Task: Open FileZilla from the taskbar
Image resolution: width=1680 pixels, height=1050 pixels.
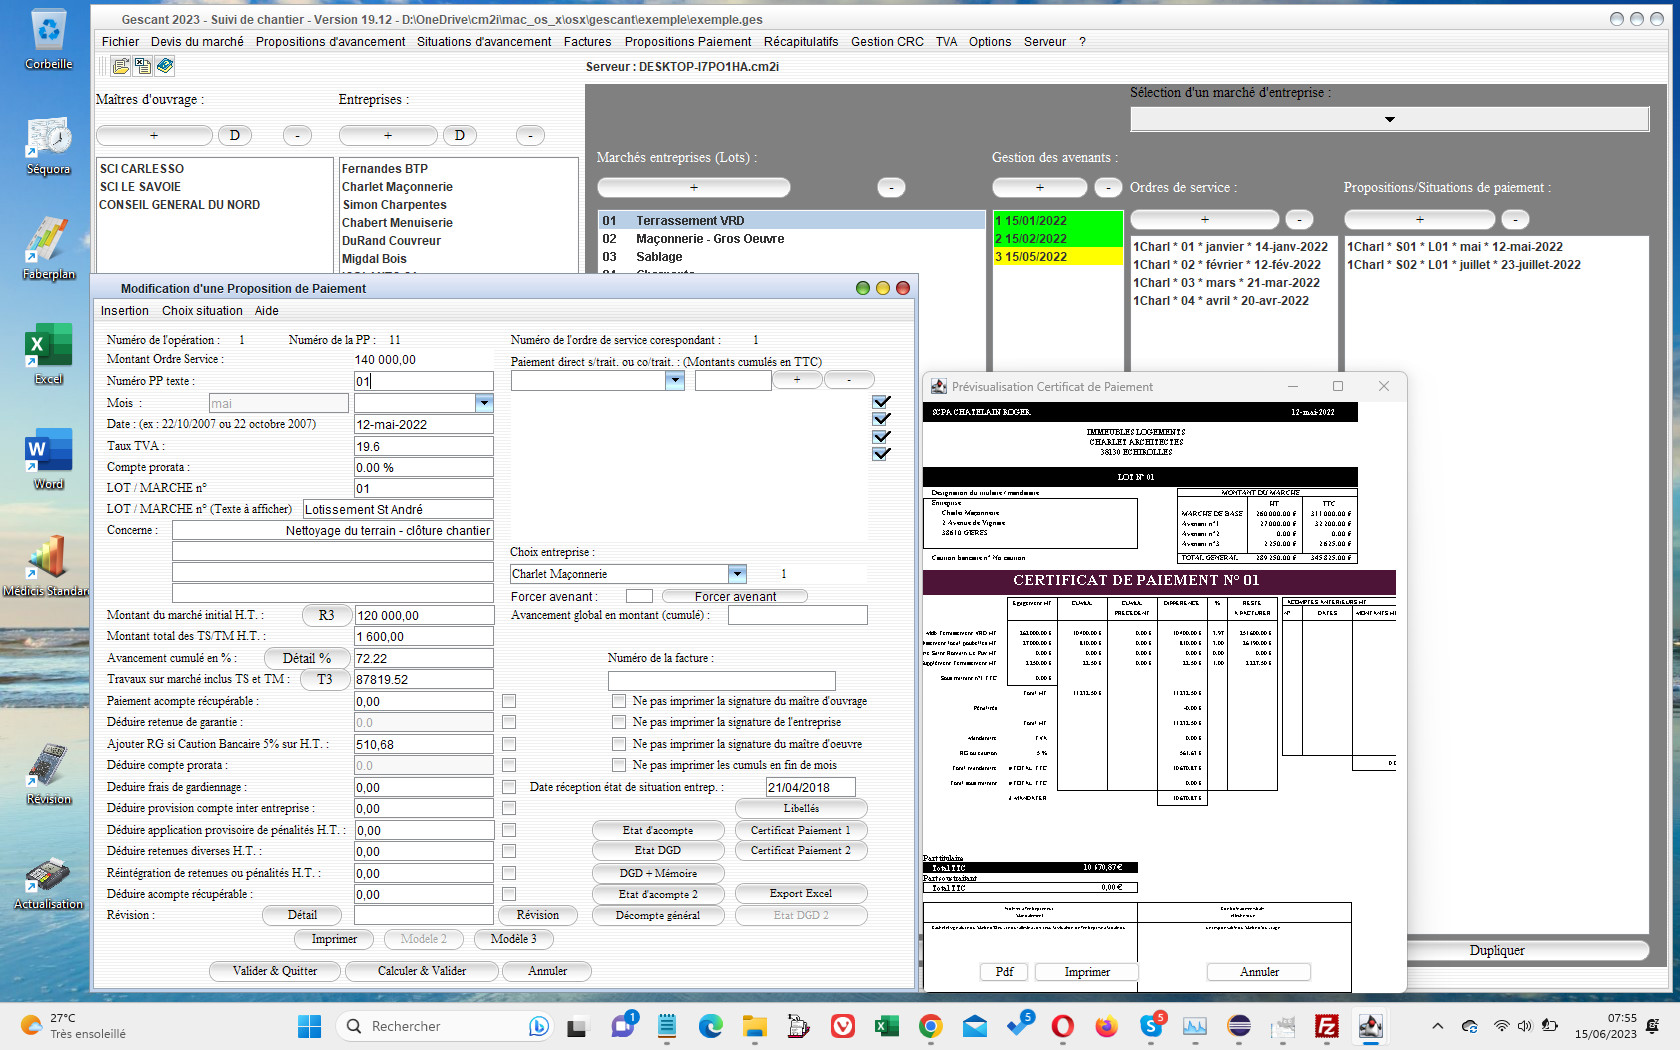Action: pos(1327,1026)
